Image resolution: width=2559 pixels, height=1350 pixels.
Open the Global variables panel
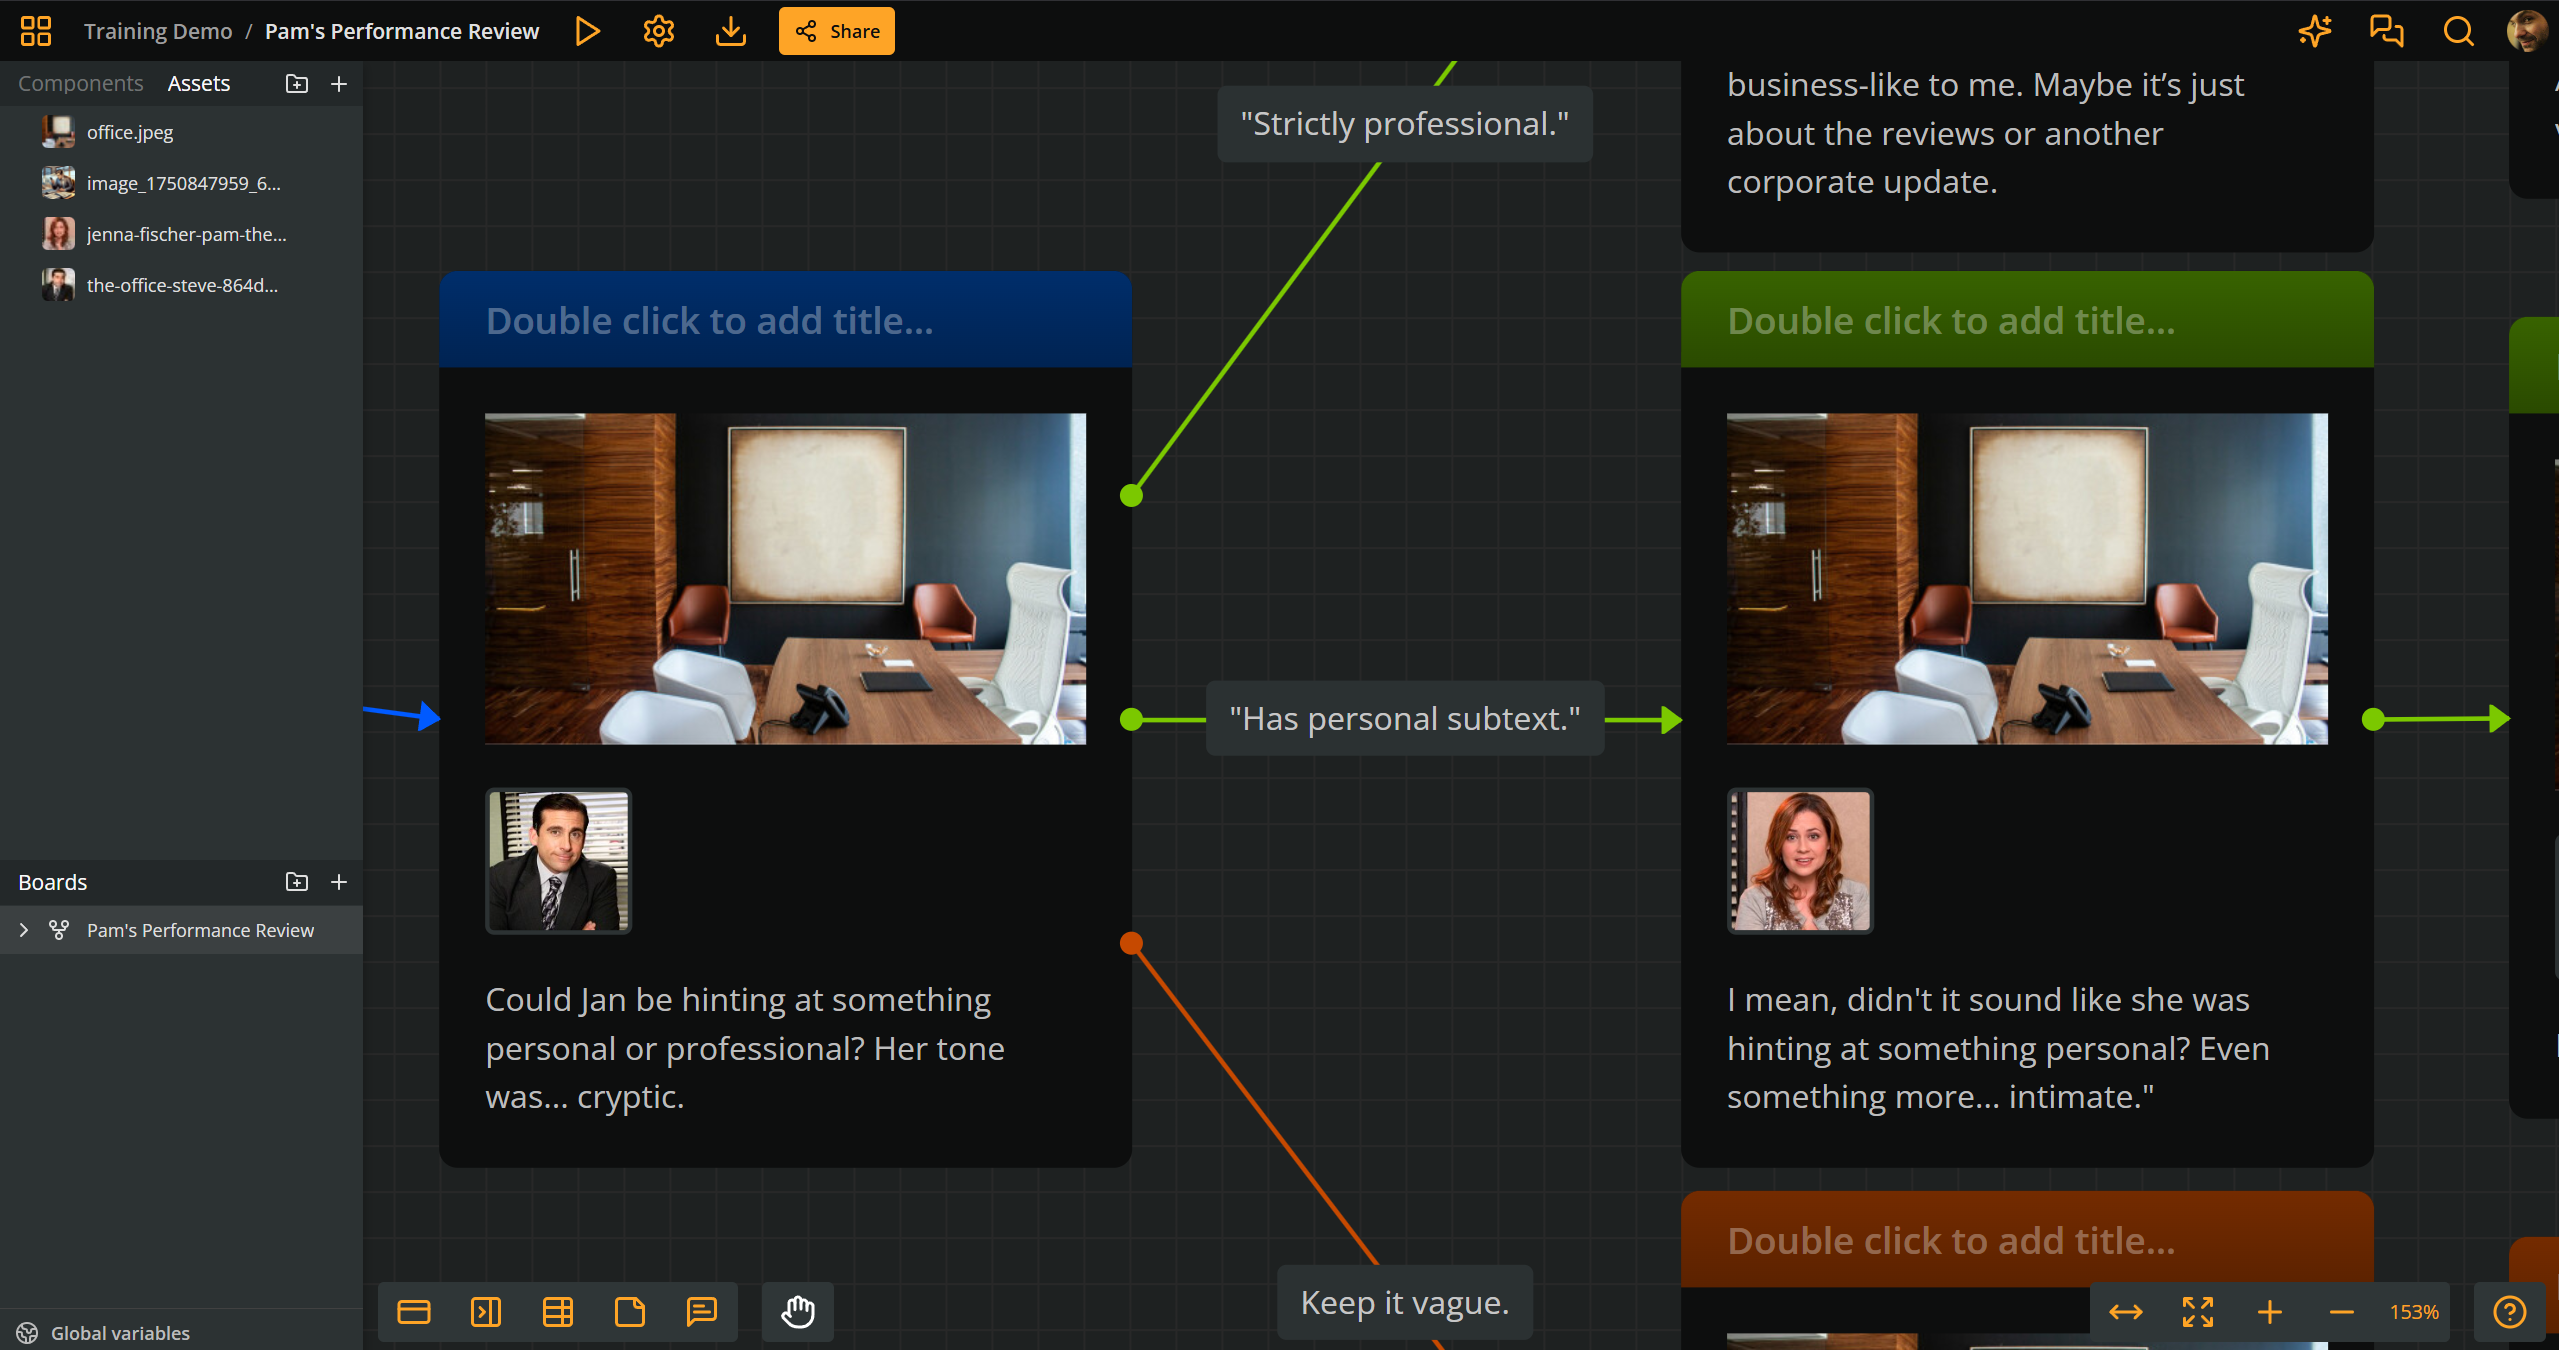[103, 1332]
